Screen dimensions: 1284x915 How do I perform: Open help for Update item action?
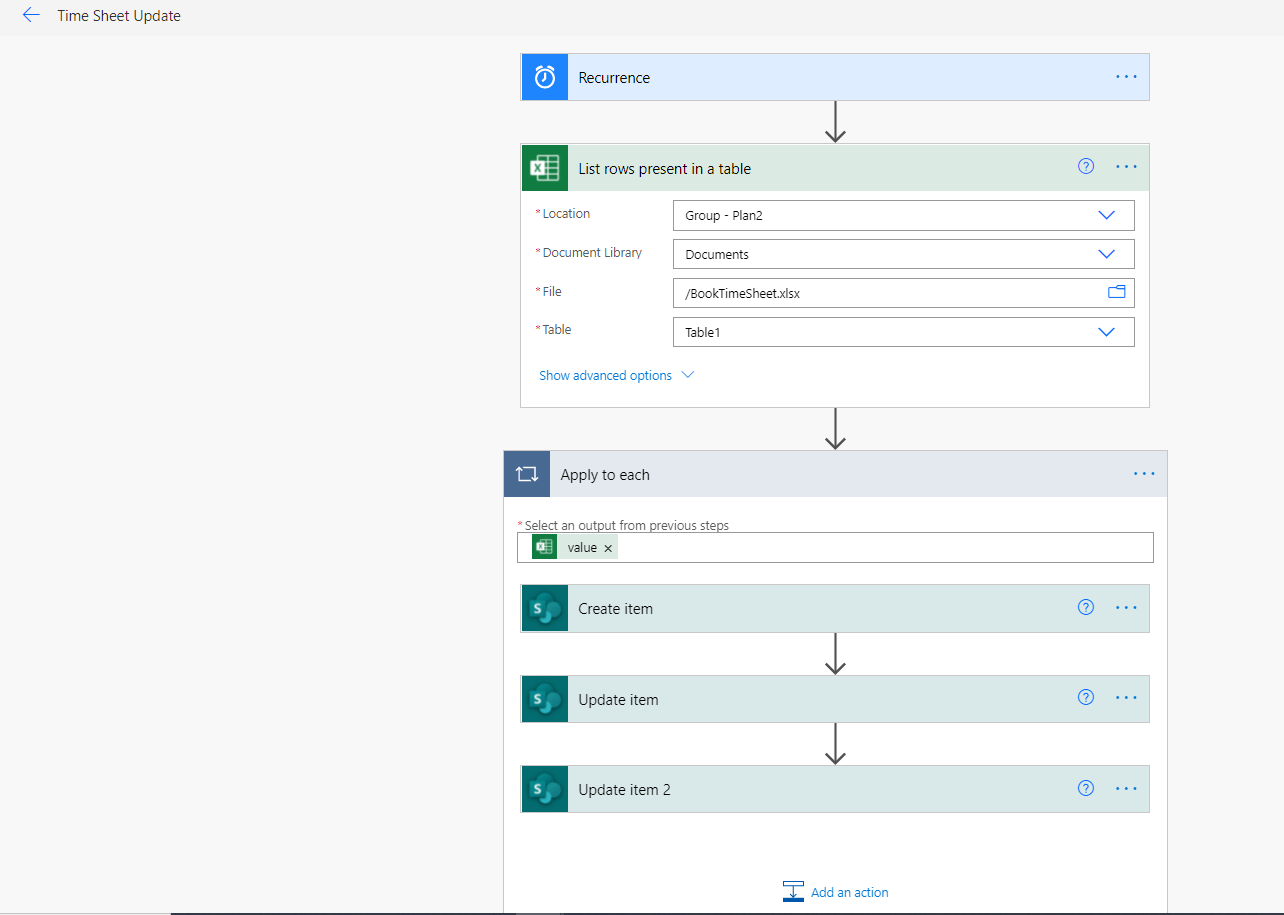point(1086,698)
